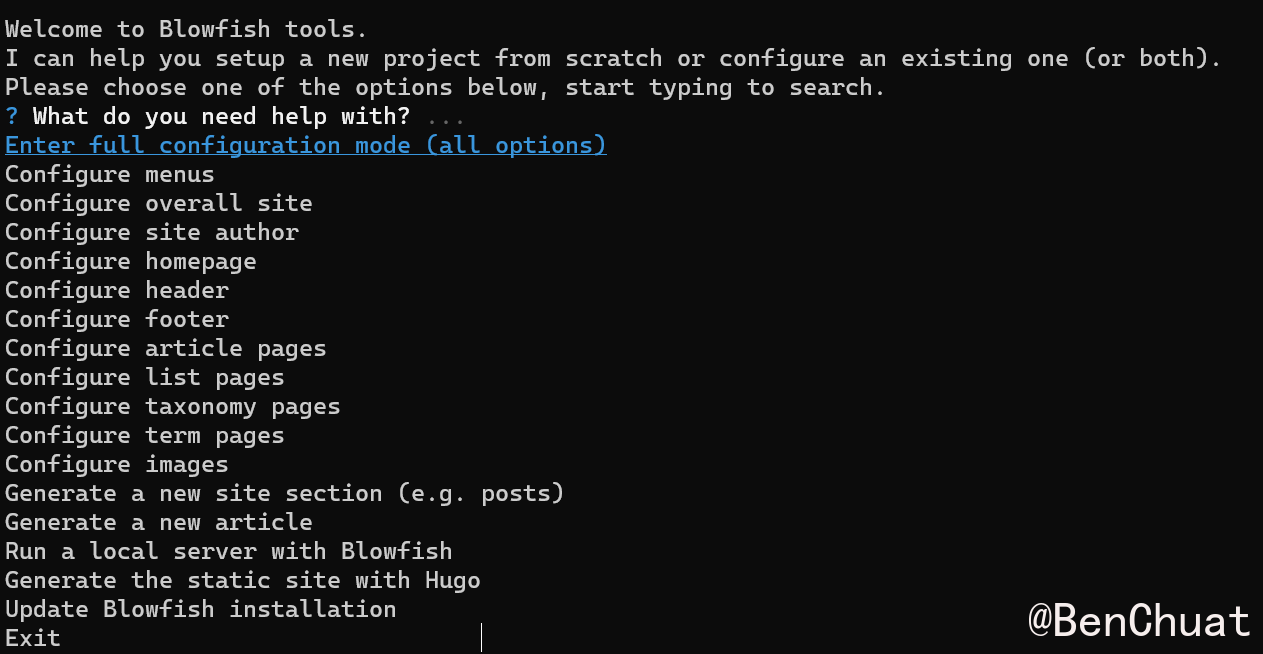This screenshot has height=654, width=1263.
Task: Pick Configure list pages entry
Action: click(145, 378)
